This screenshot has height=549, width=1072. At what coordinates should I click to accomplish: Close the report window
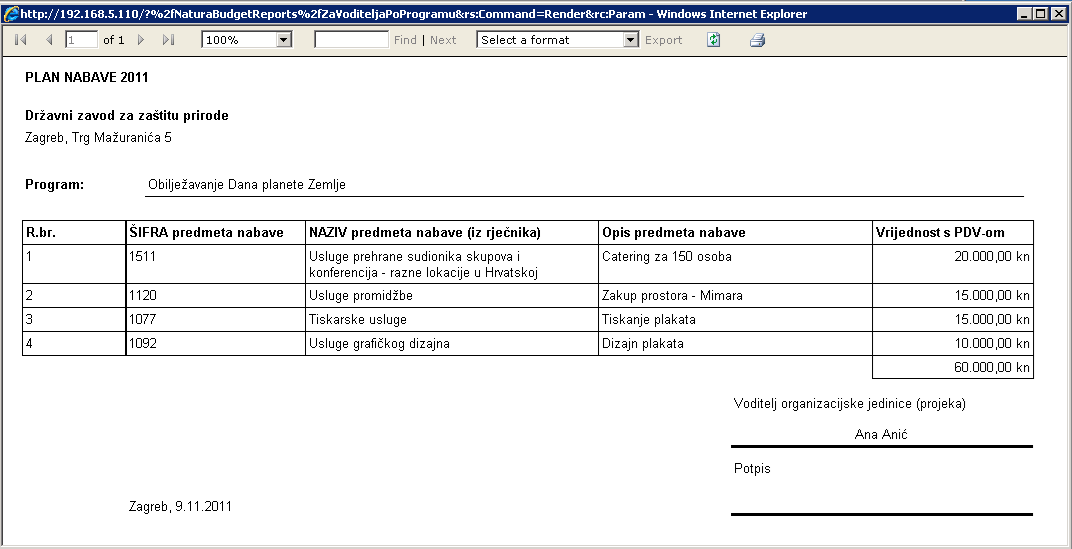coord(1058,14)
